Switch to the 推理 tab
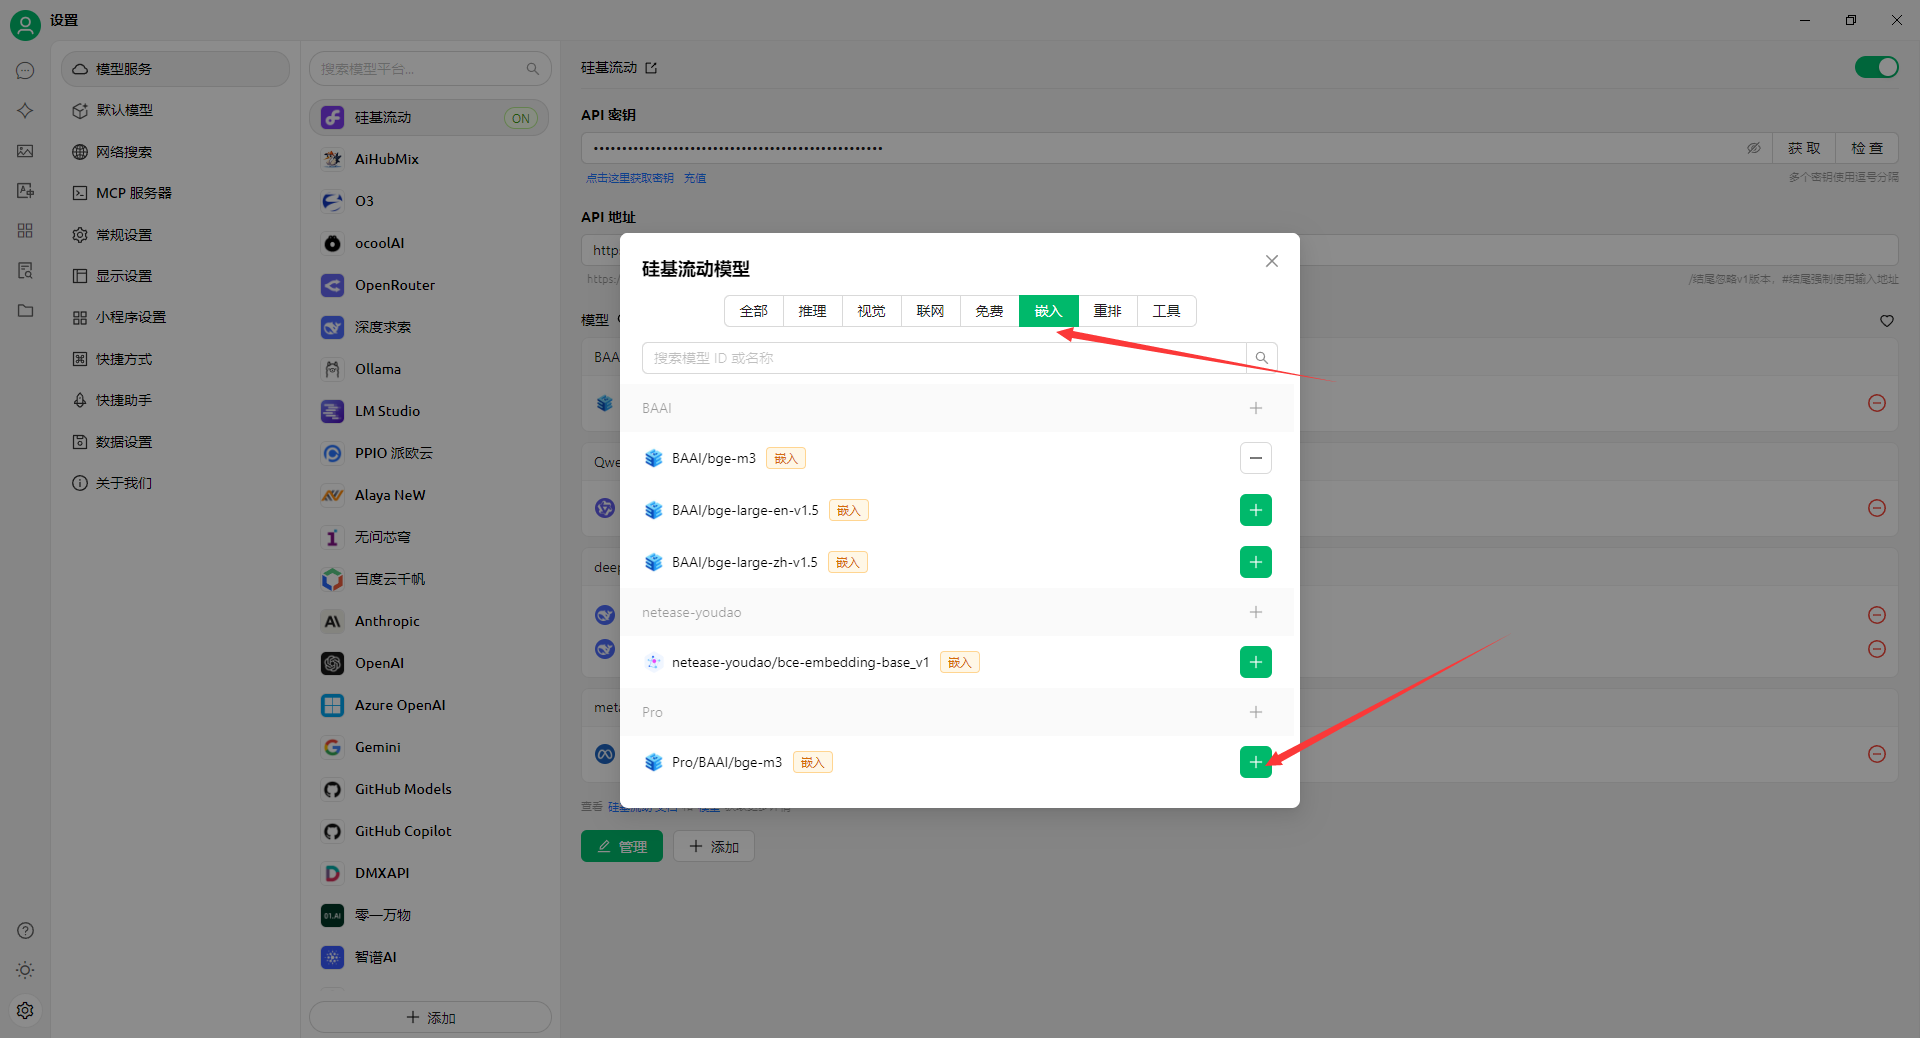Viewport: 1920px width, 1038px height. click(812, 311)
